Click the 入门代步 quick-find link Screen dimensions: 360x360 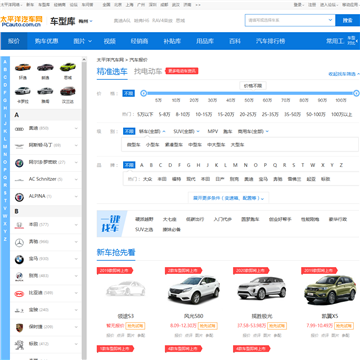(x=222, y=219)
